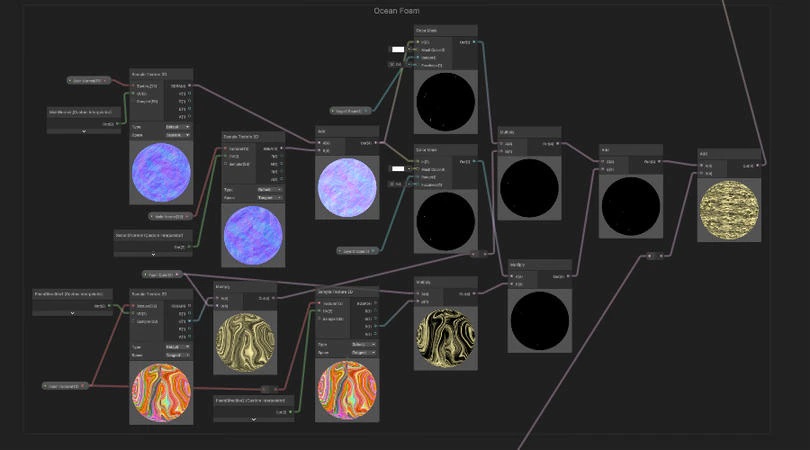Click the Out port of the yellow-preview Add node
The width and height of the screenshot is (810, 450).
click(x=758, y=164)
